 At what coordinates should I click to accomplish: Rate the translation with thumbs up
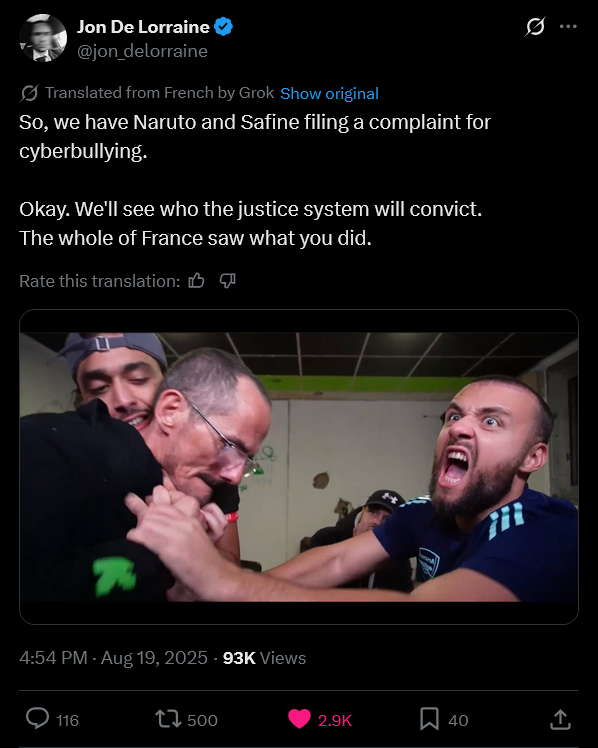[196, 281]
